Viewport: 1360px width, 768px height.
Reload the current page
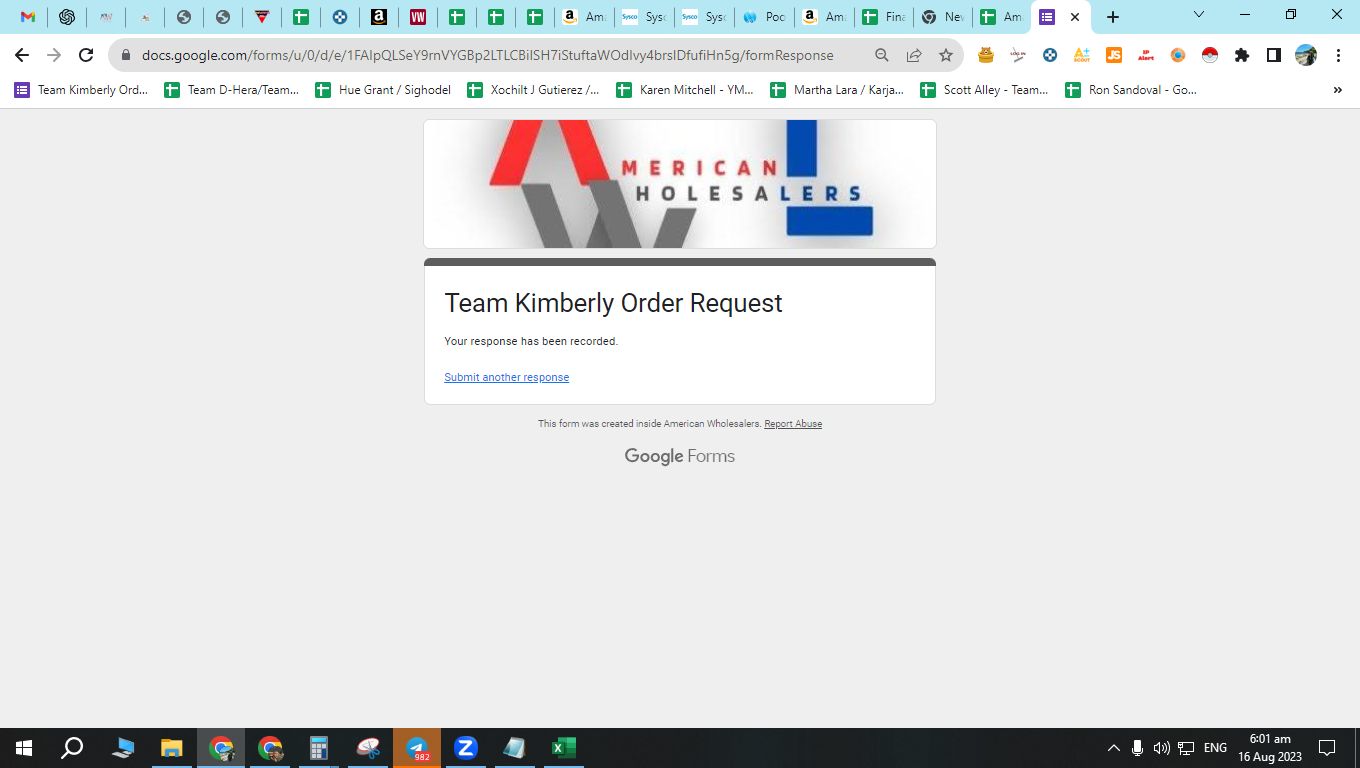coord(86,55)
